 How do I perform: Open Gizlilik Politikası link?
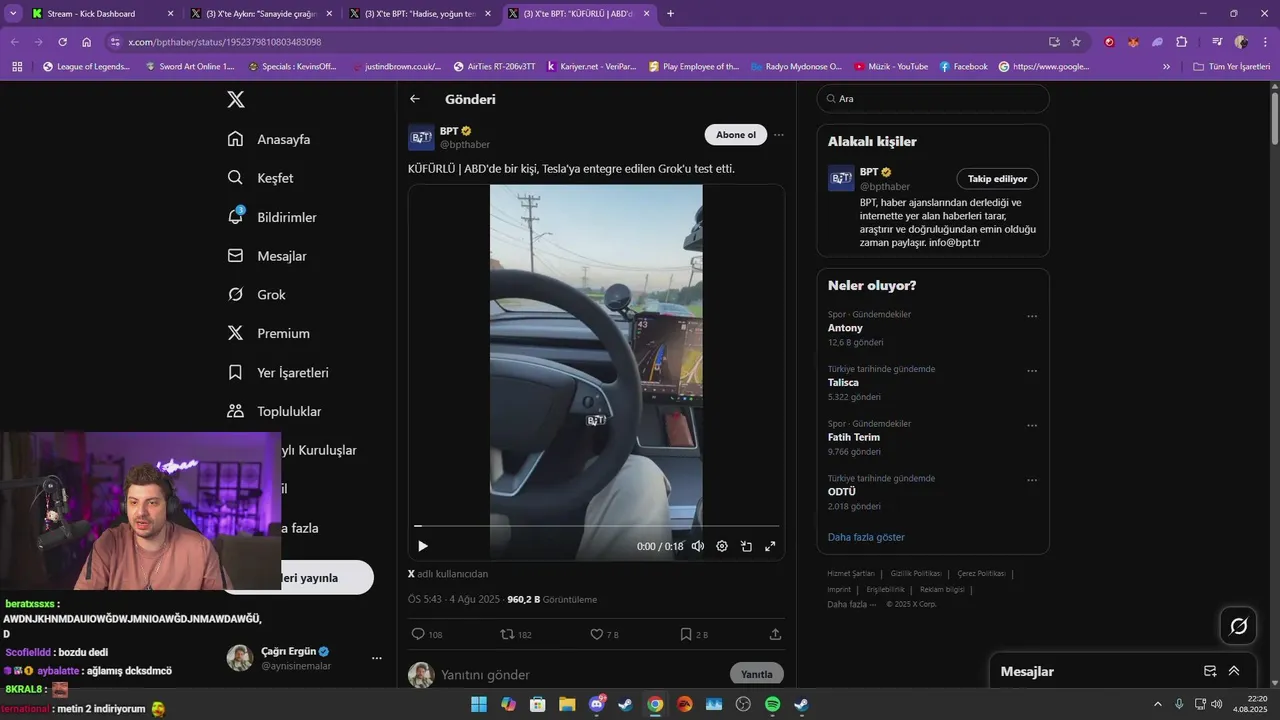click(916, 574)
